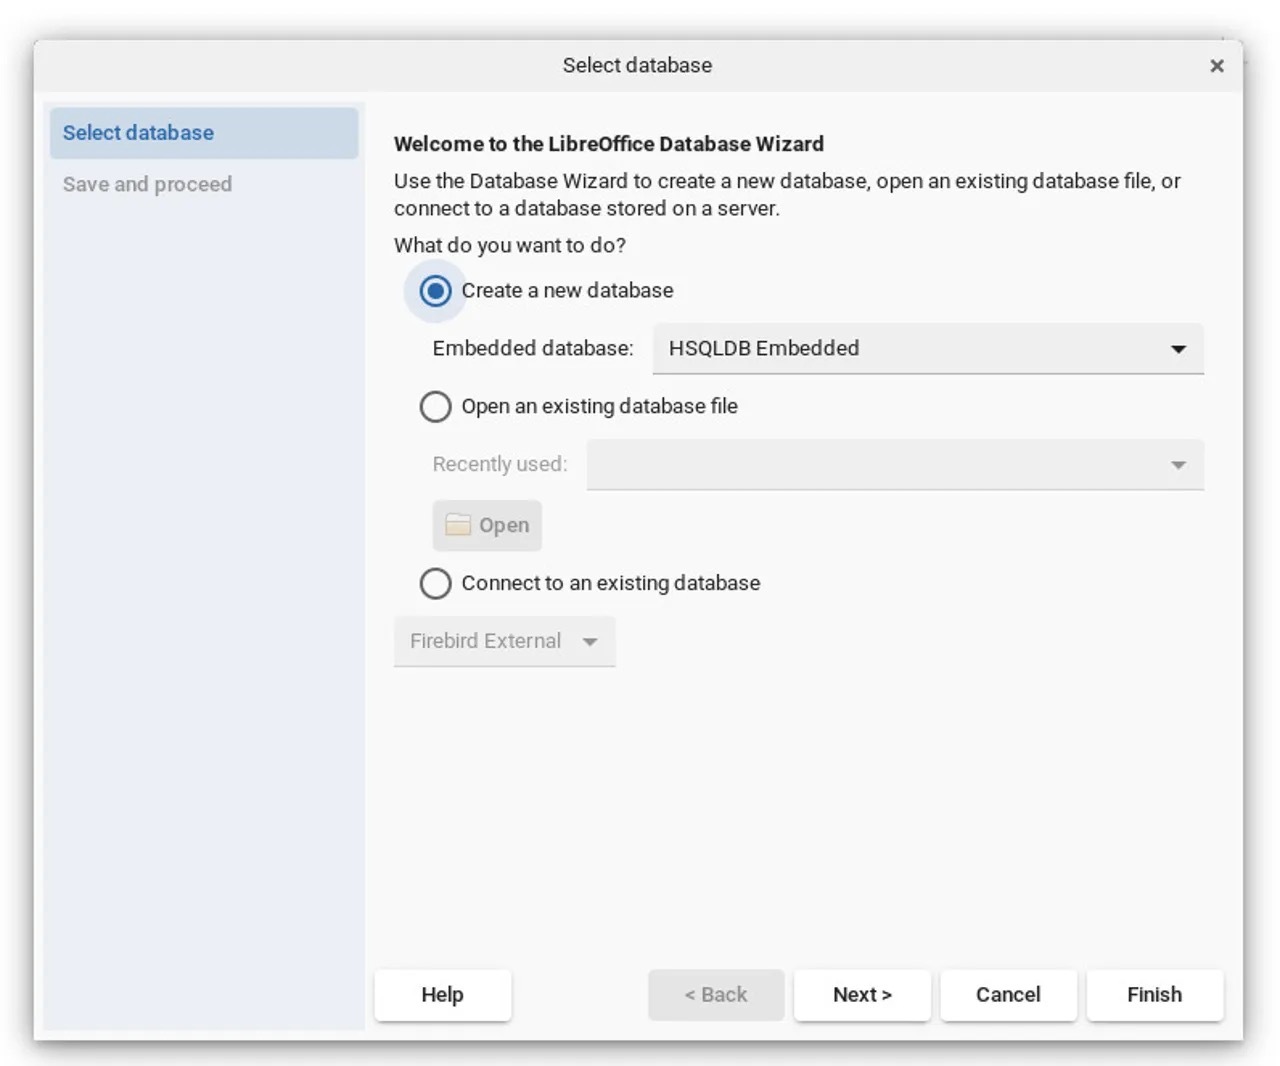
Task: Click the Select database title bar
Action: [x=637, y=66]
